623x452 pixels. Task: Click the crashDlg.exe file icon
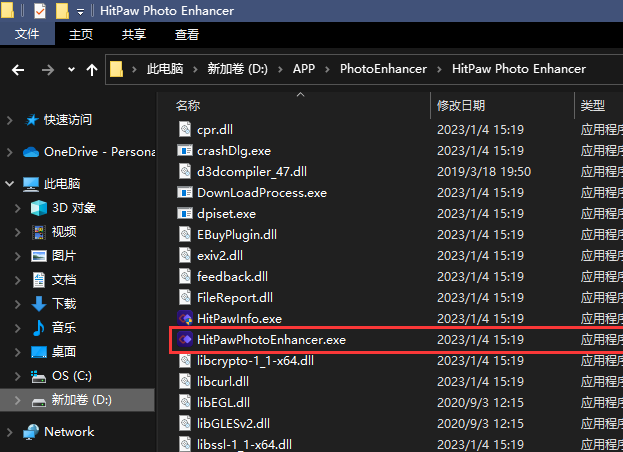(x=185, y=151)
